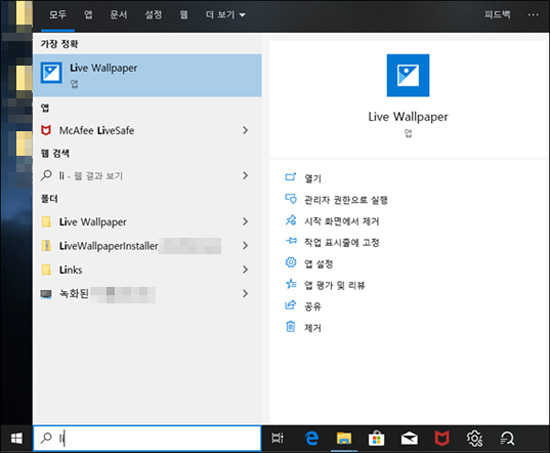The height and width of the screenshot is (453, 550).
Task: Click in the taskbar search box
Action: tap(147, 438)
